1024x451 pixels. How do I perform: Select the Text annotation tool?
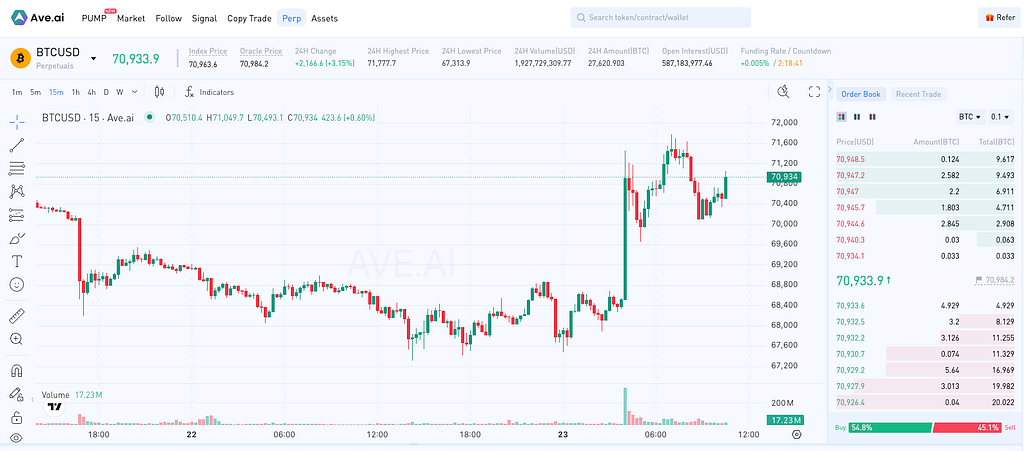(17, 261)
